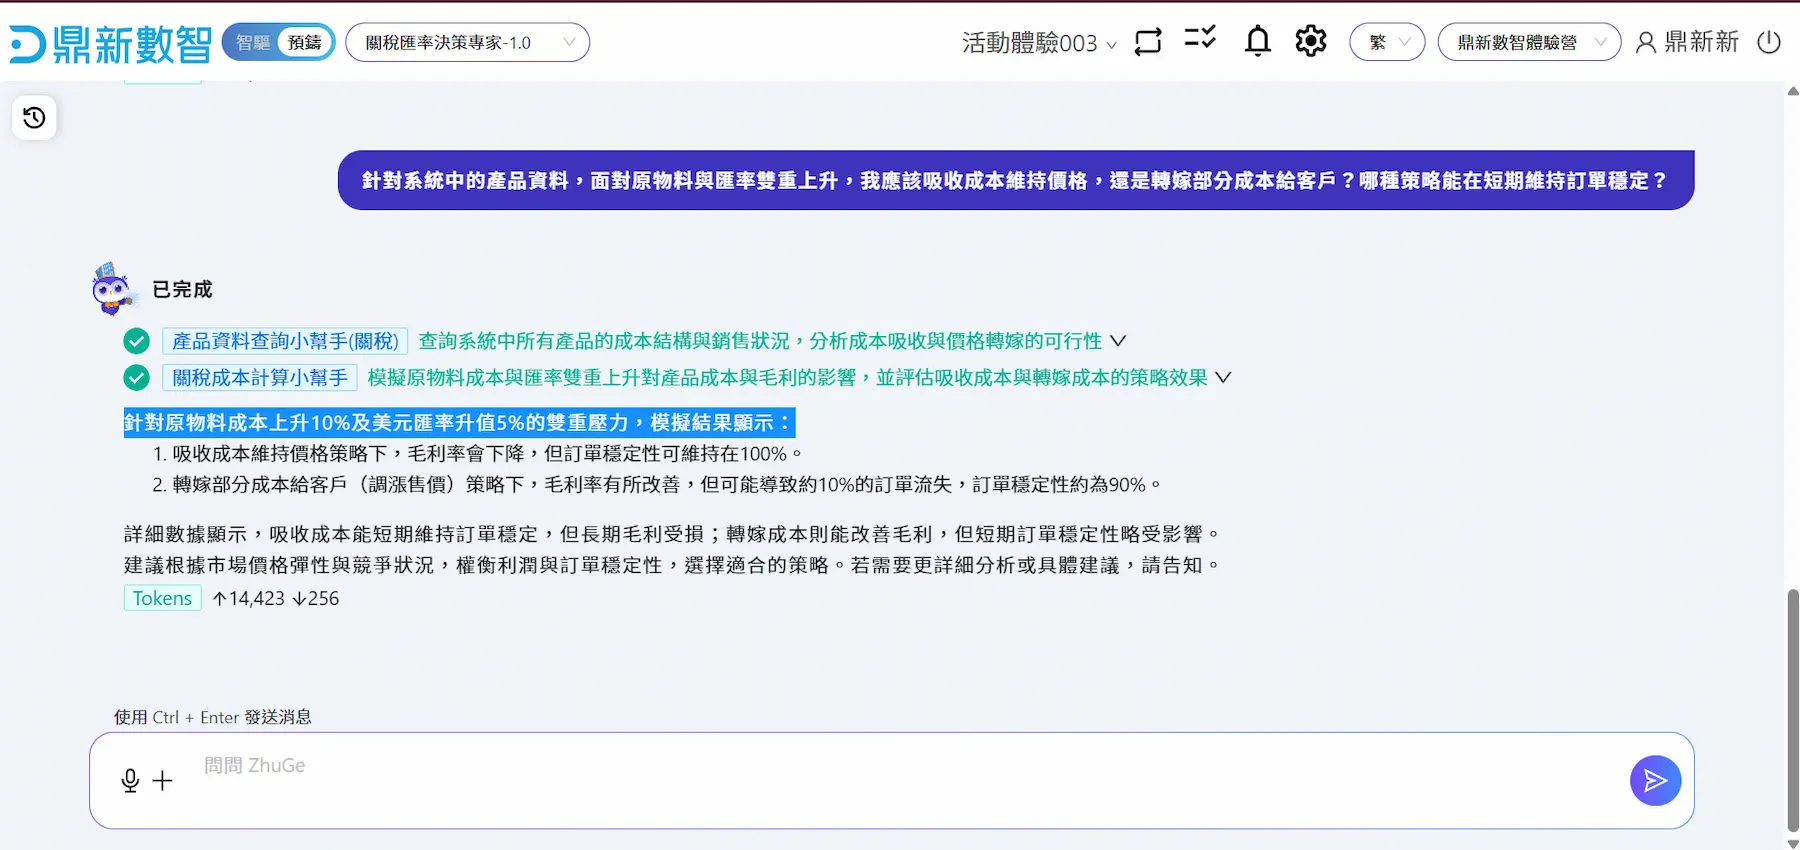Viewport: 1800px width, 850px height.
Task: Expand the 模擬原物料成本 step details chevron
Action: coord(1223,378)
